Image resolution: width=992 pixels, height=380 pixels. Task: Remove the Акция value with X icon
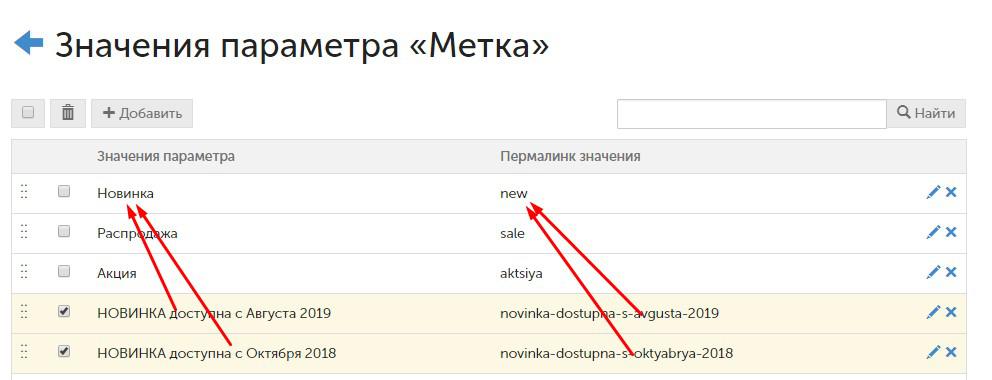pos(951,272)
